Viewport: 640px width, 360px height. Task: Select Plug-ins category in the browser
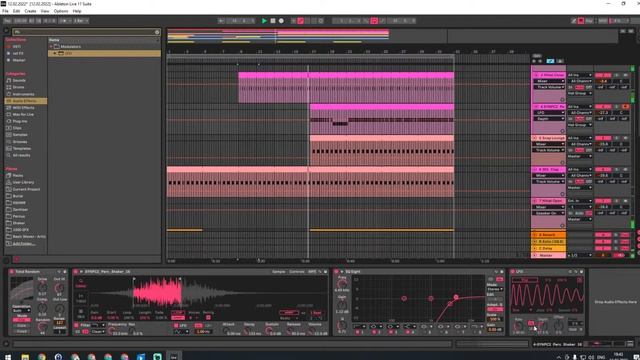[20, 121]
